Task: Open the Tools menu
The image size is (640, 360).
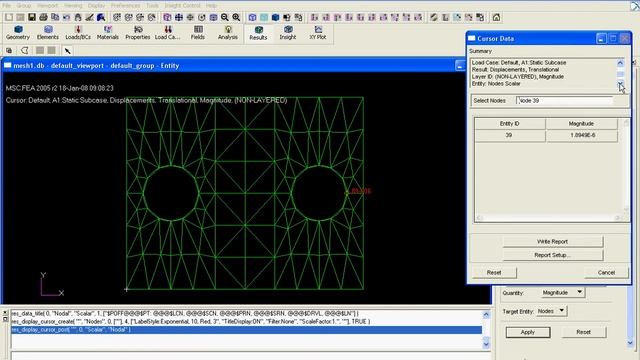Action: pos(153,6)
